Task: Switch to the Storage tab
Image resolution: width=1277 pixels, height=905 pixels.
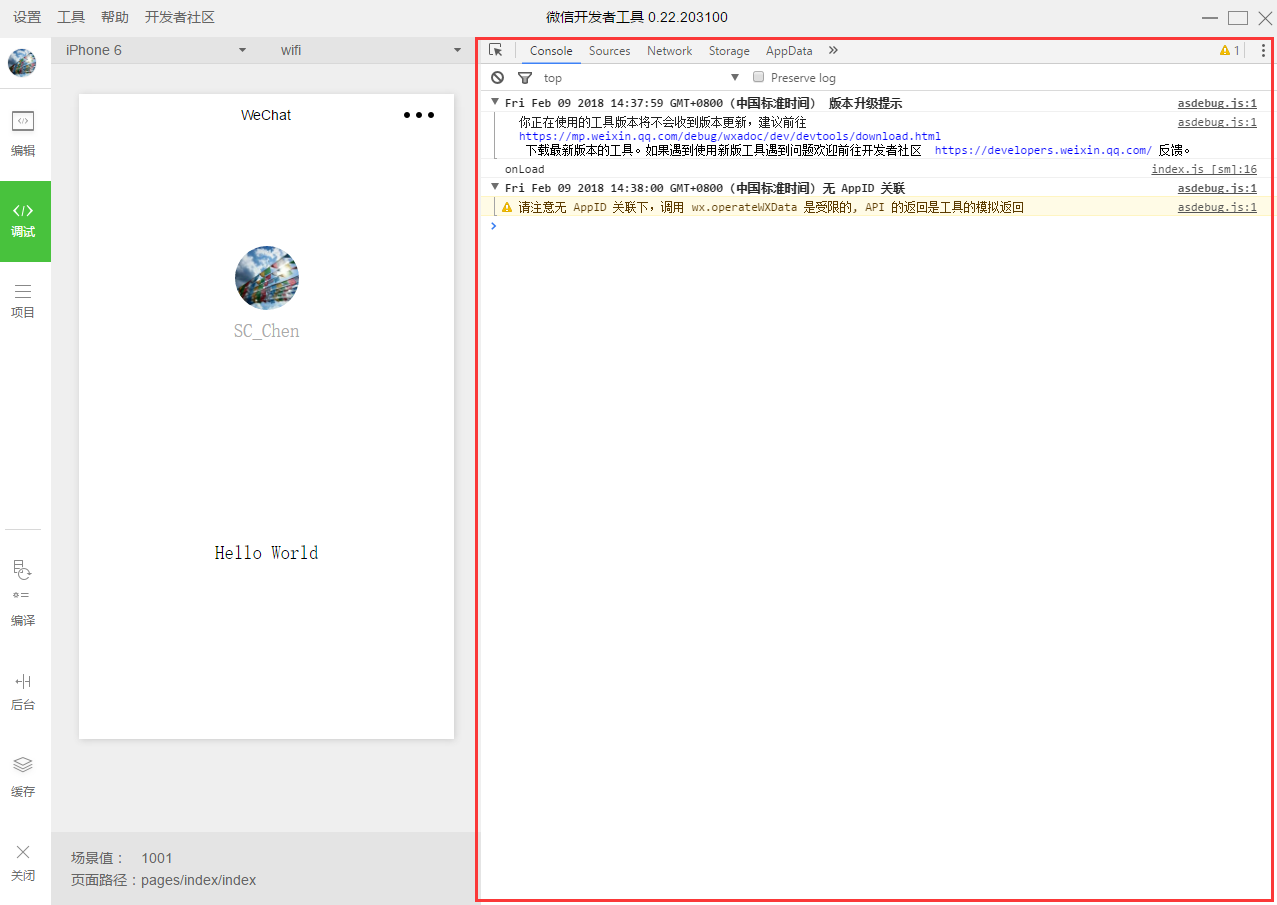Action: 729,50
